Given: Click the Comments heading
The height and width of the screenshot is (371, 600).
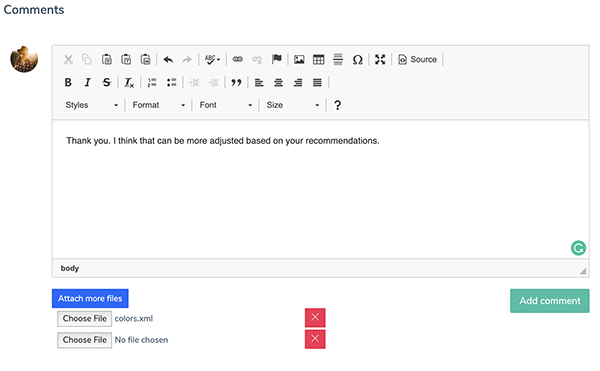Looking at the screenshot, I should pos(34,10).
